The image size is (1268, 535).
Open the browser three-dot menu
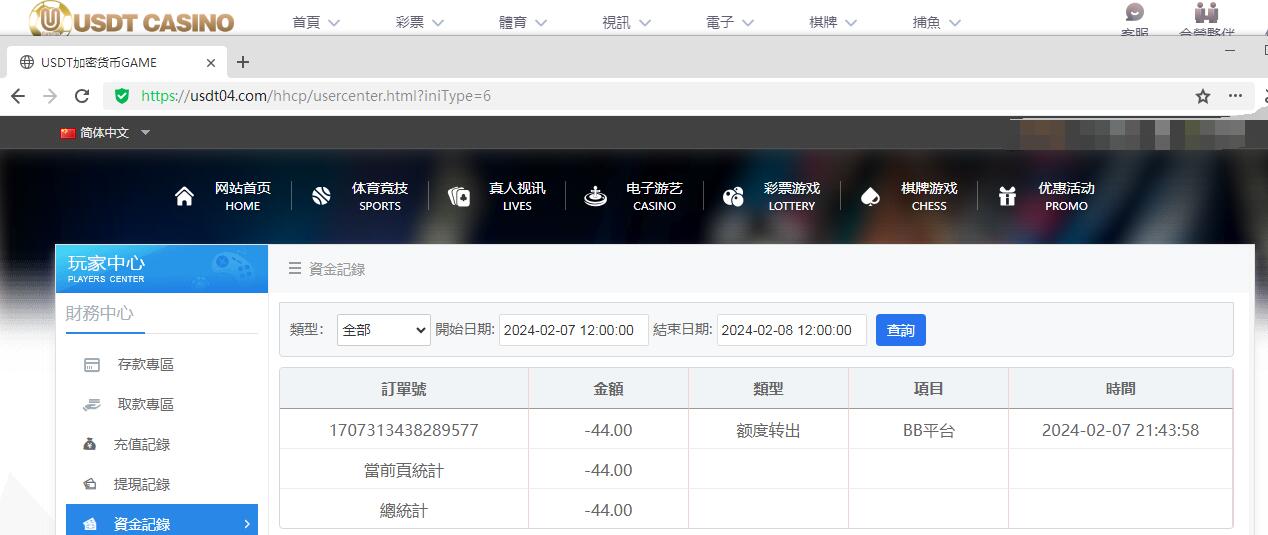1236,96
